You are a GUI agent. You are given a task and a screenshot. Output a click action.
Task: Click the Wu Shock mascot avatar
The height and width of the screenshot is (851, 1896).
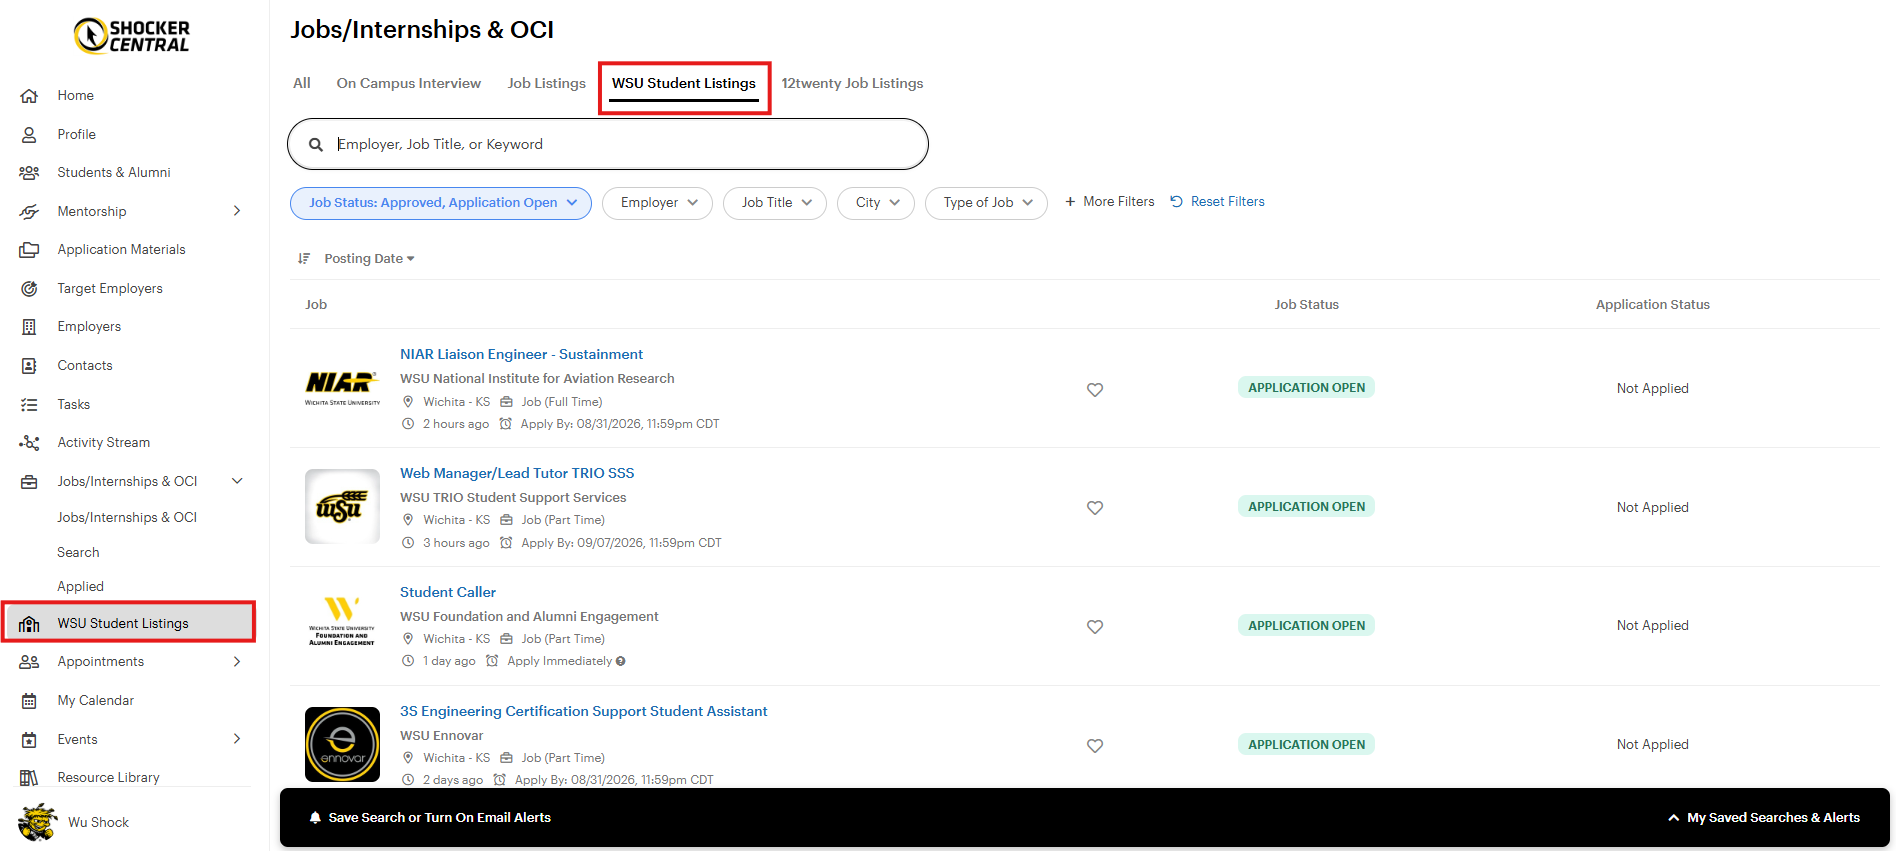[x=38, y=822]
